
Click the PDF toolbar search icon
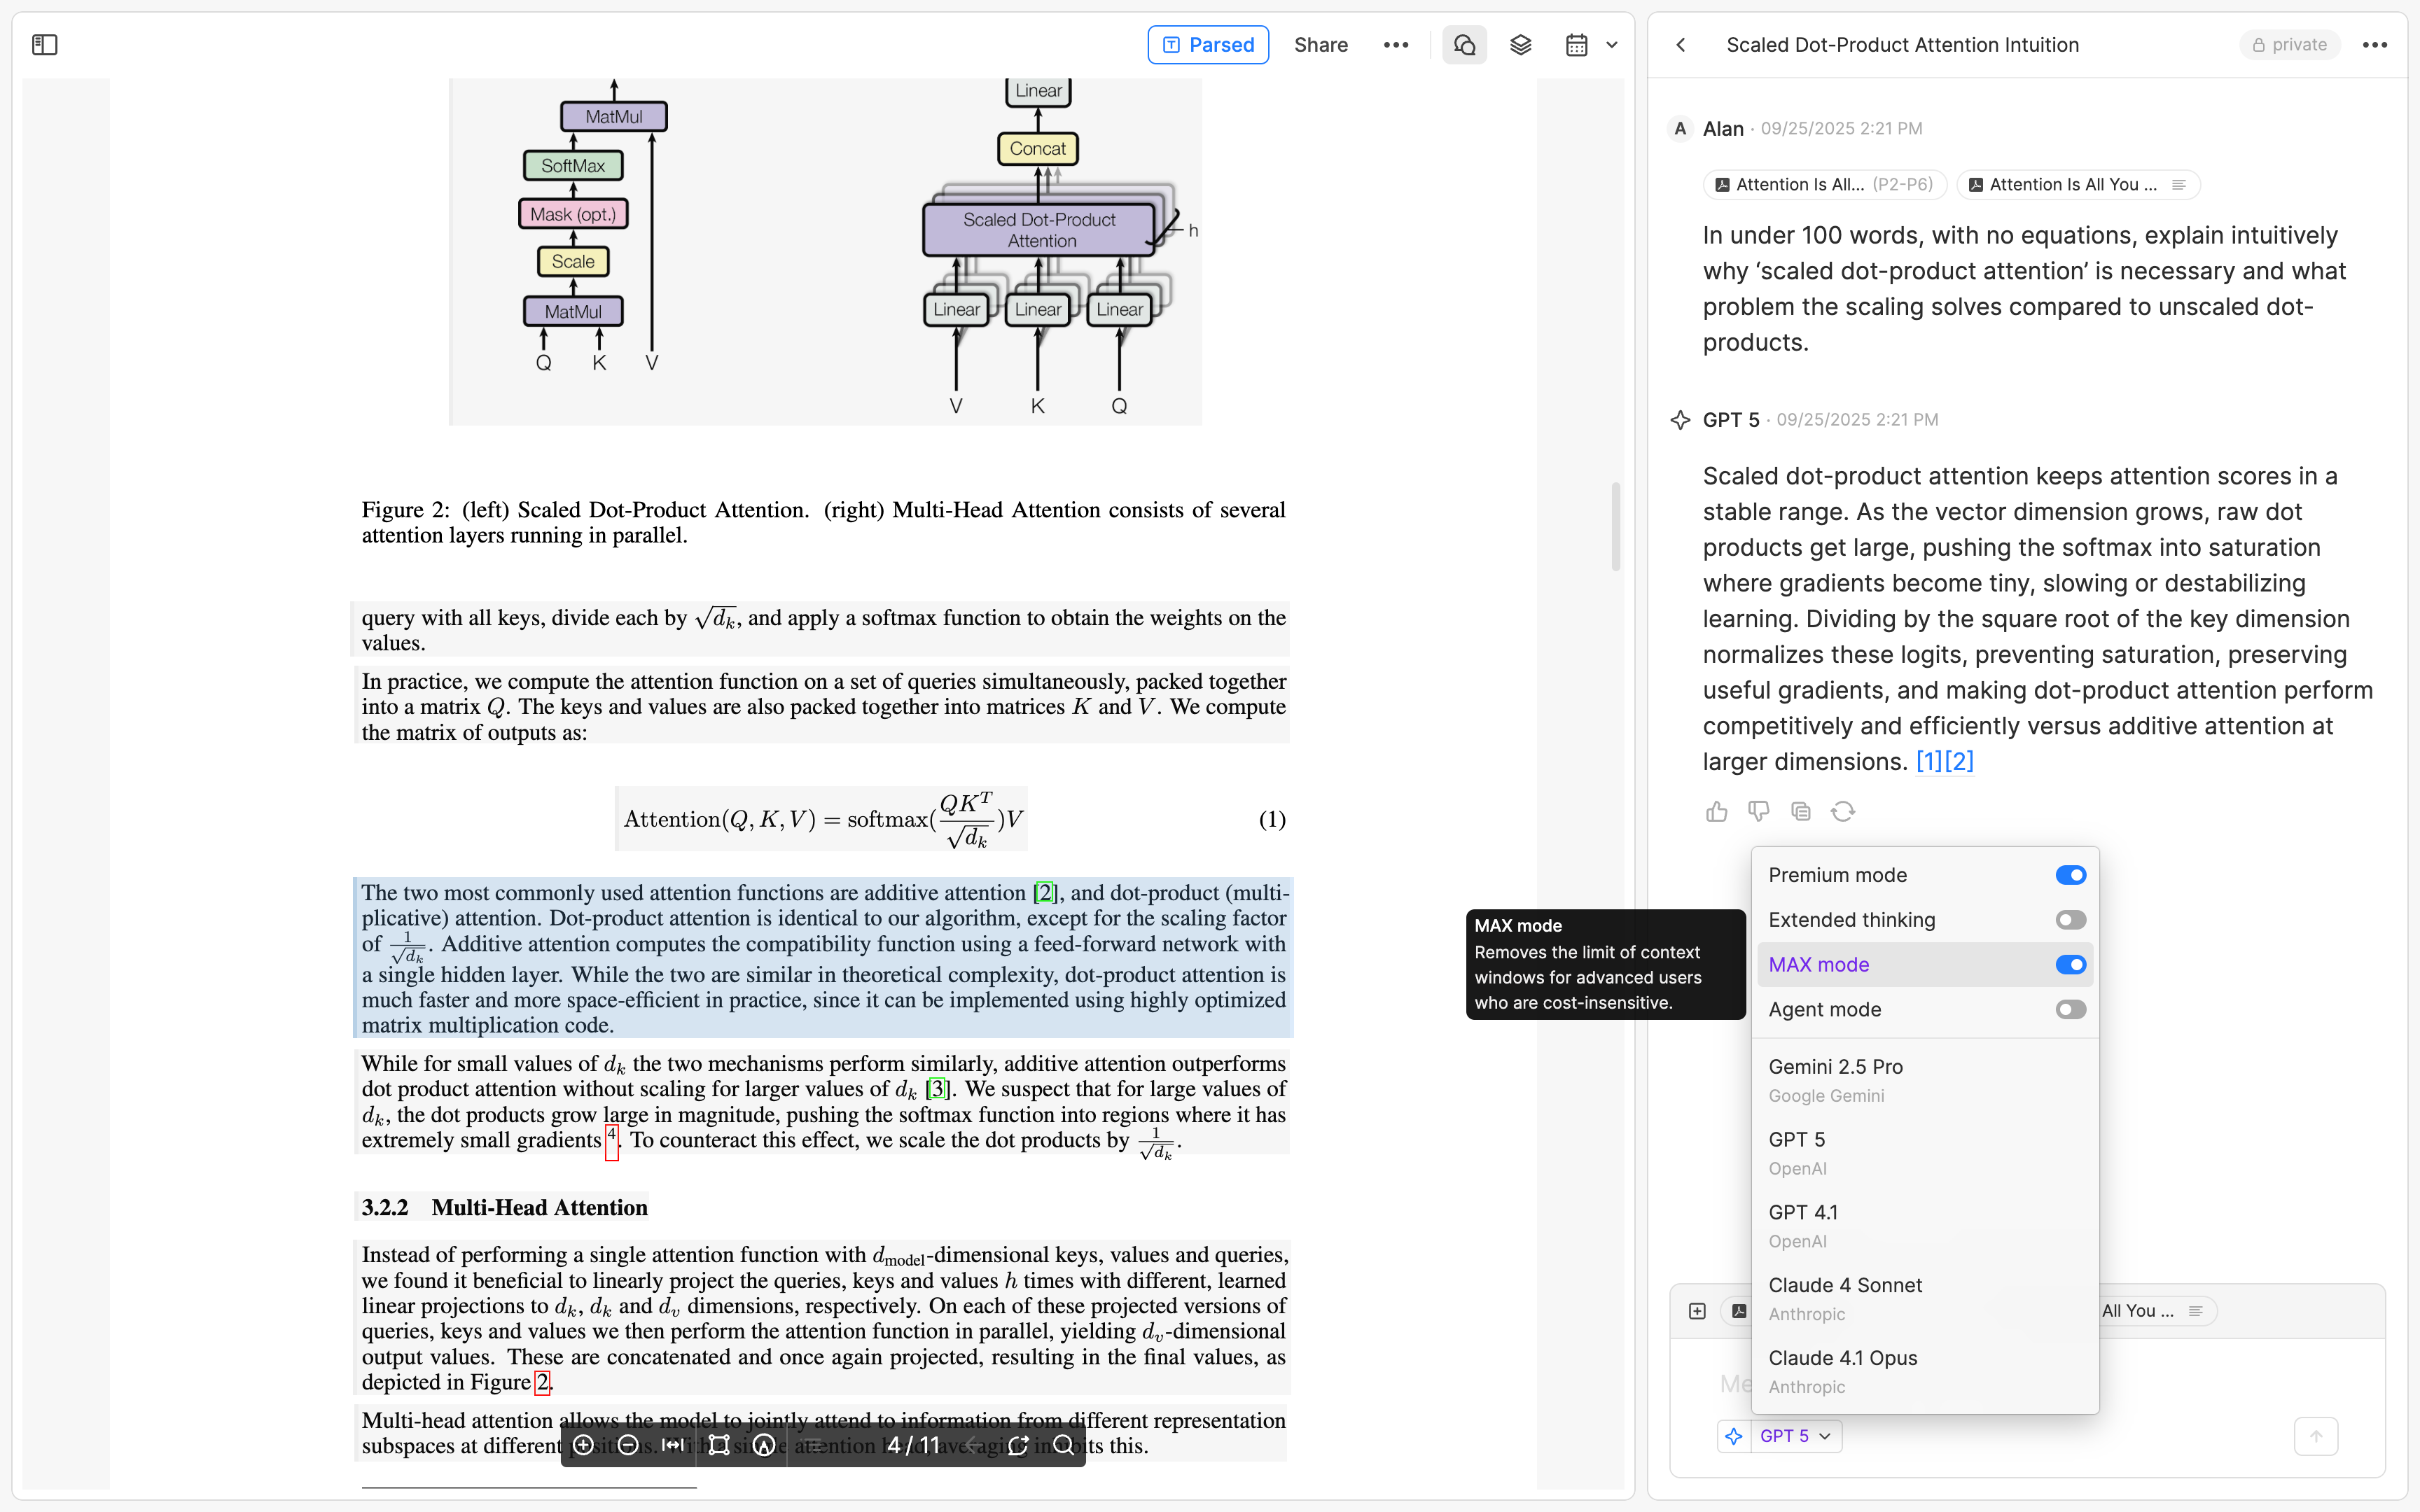(x=1063, y=1445)
